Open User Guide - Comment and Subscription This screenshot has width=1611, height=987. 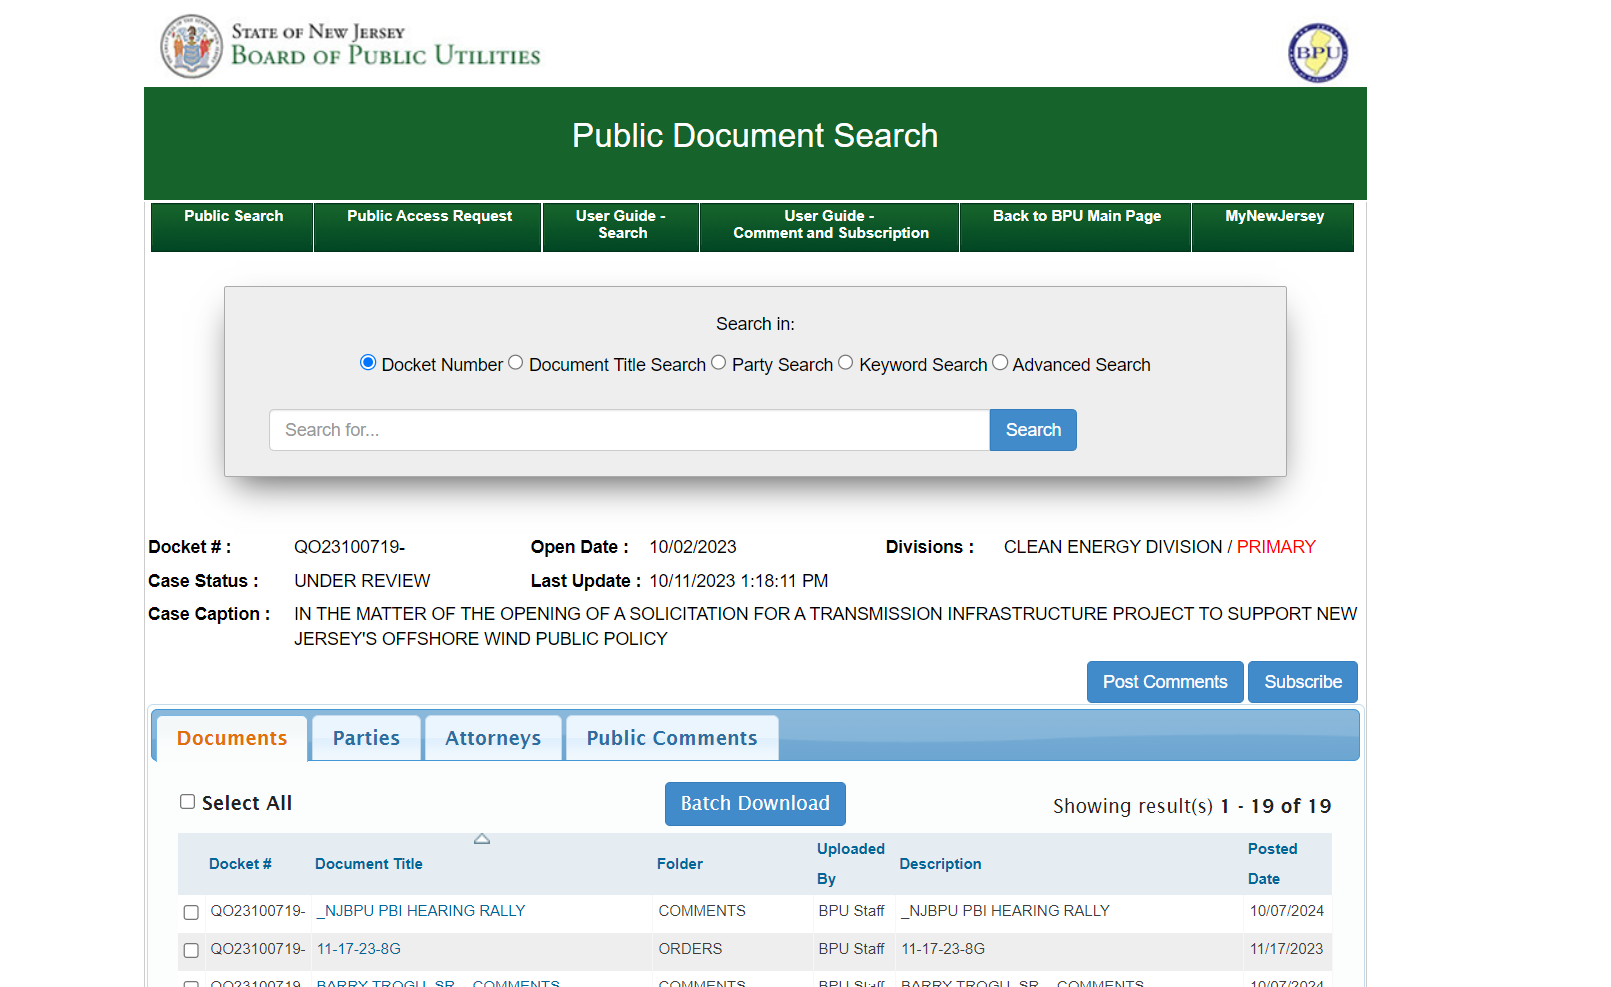click(x=830, y=227)
